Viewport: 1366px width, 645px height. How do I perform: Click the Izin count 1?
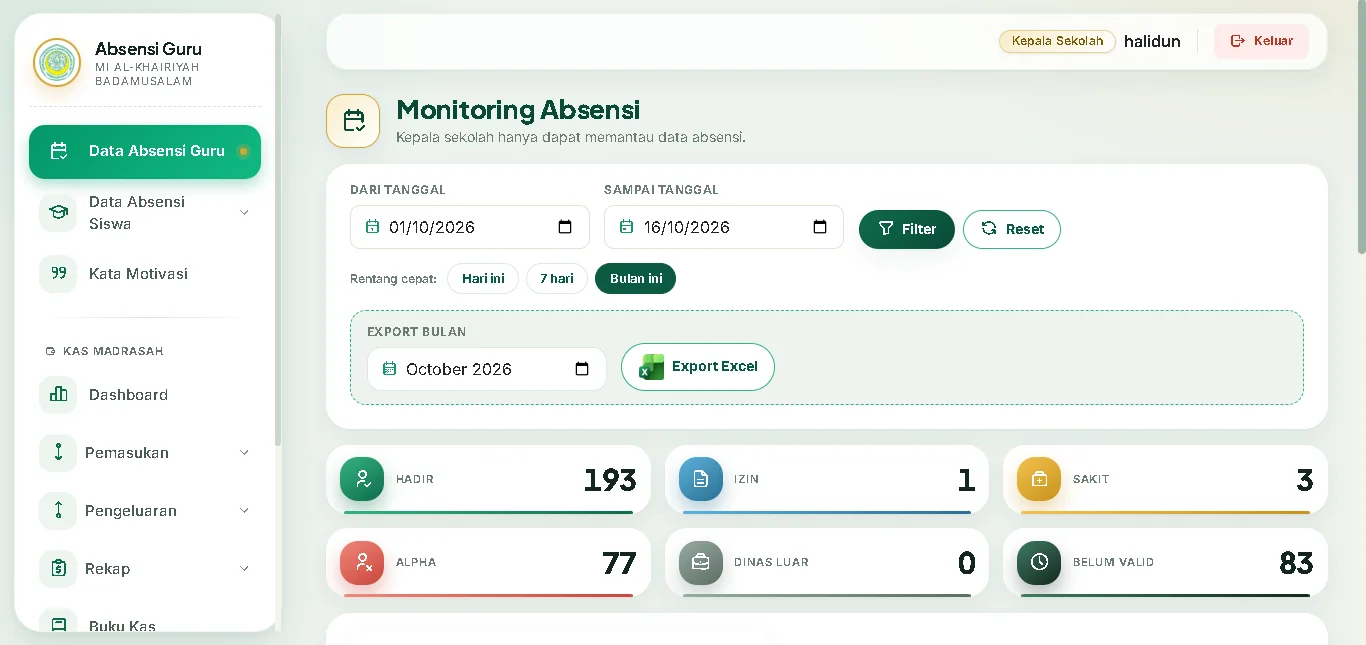(966, 480)
